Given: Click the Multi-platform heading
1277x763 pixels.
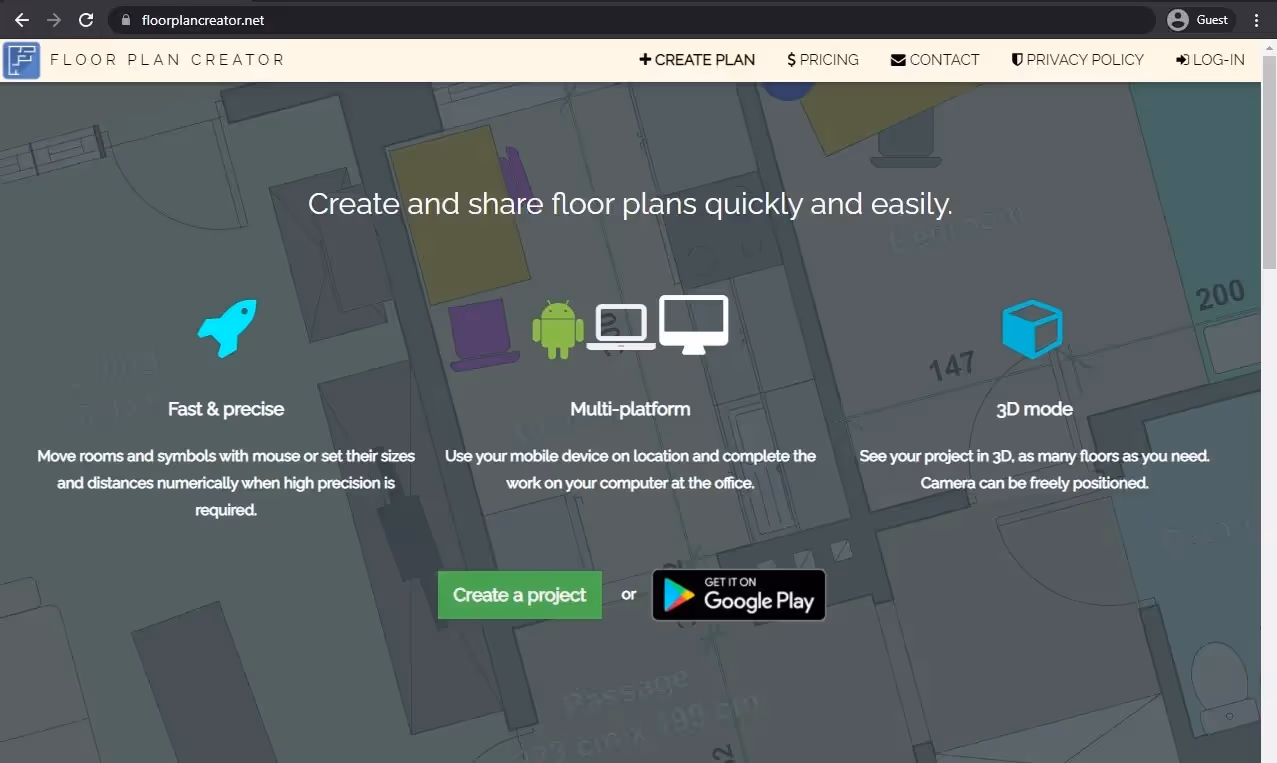Looking at the screenshot, I should pos(630,409).
